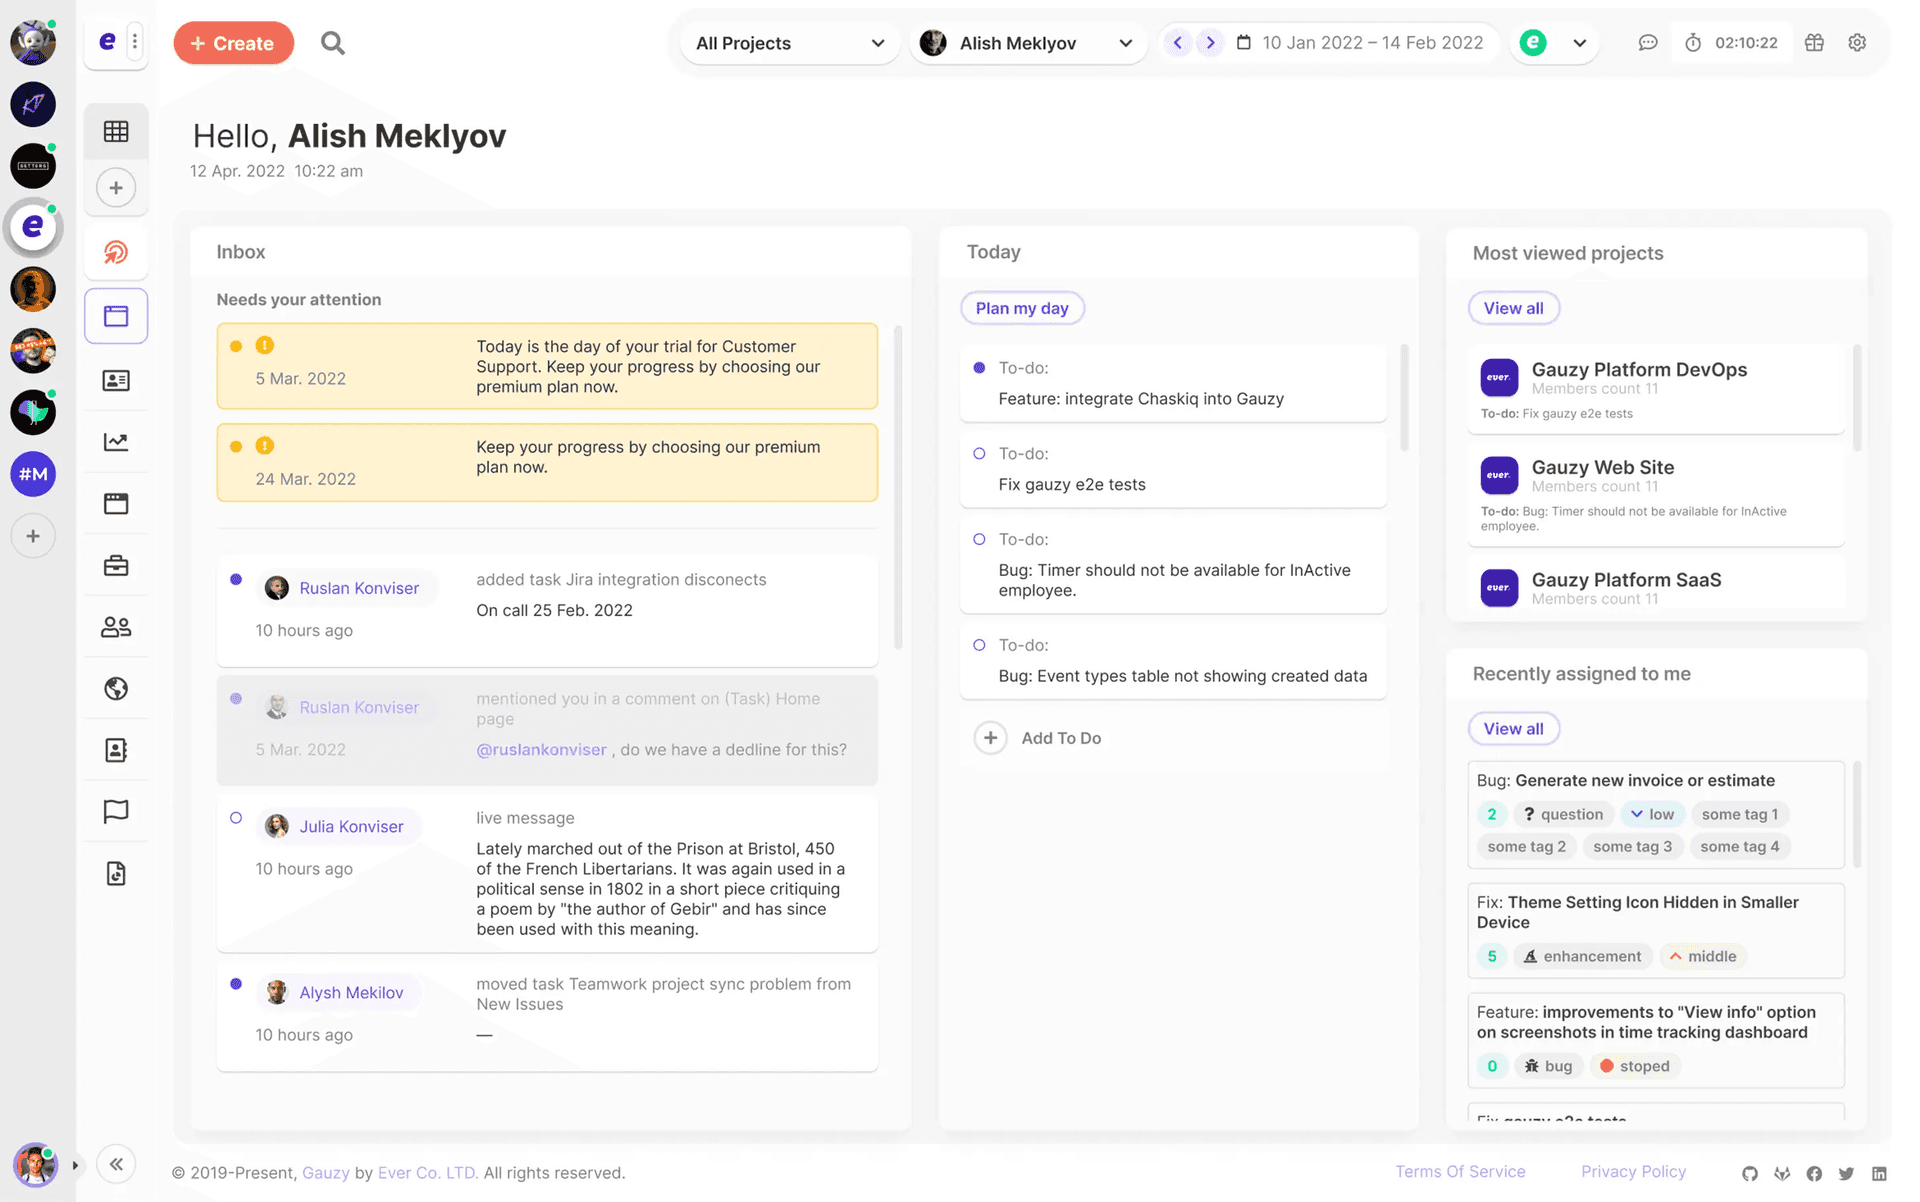Image resolution: width=1920 pixels, height=1202 pixels.
Task: Click Add To Do entry
Action: tap(1060, 738)
